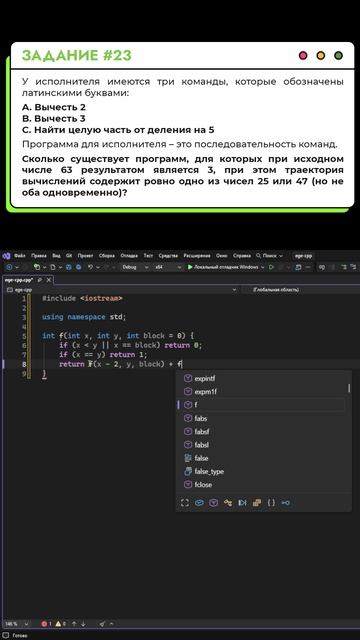Click the yellow warning count indicator
Image resolution: width=360 pixels, height=640 pixels.
[60, 624]
